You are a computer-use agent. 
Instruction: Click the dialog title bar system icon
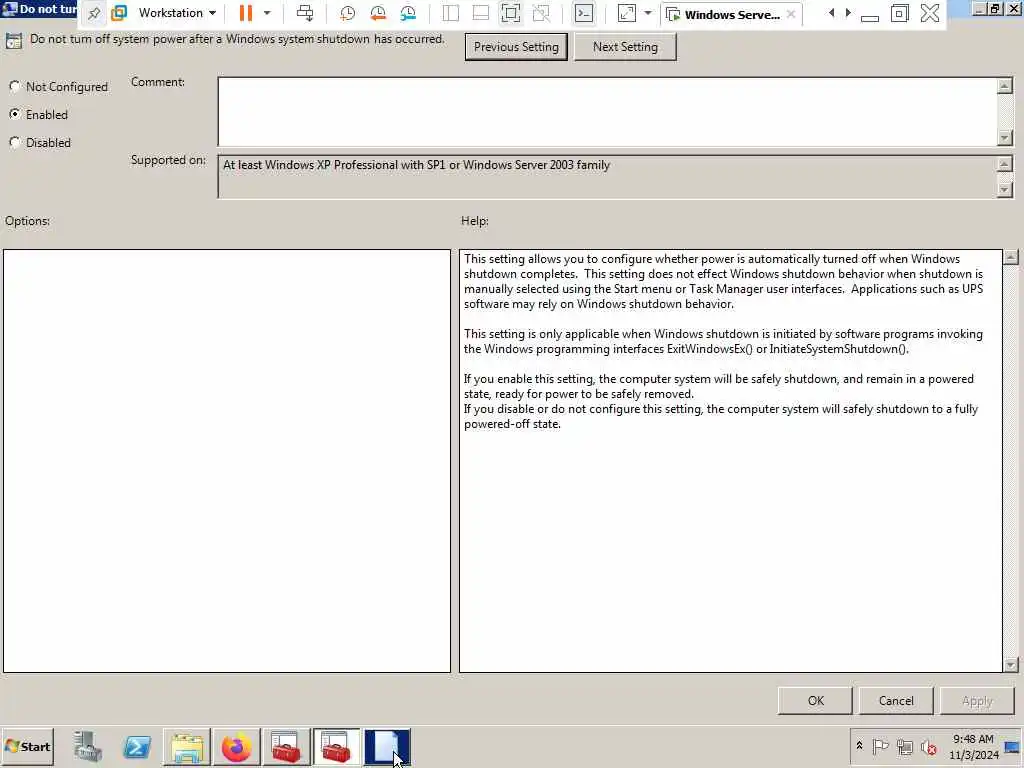coord(10,8)
